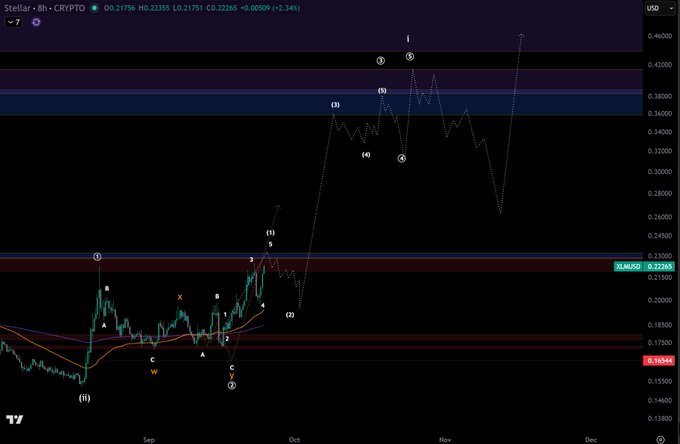Click the close value C0.22265
680x444 pixels.
pos(222,8)
